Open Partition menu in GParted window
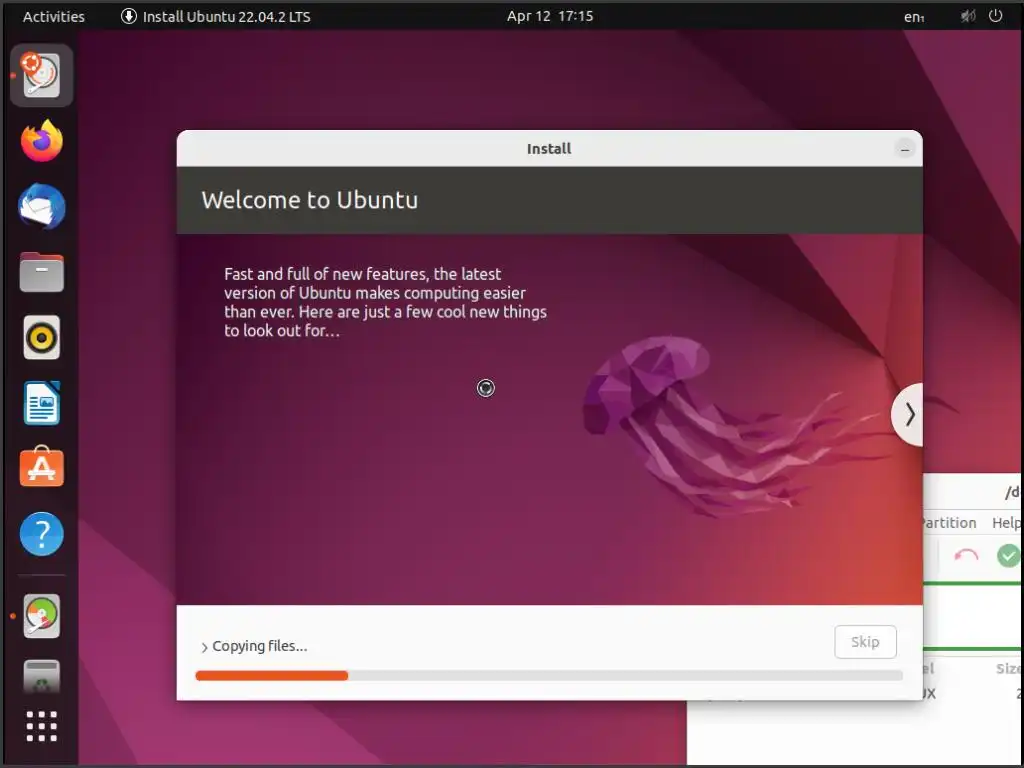Screen dimensions: 1024x768 pos(948,522)
